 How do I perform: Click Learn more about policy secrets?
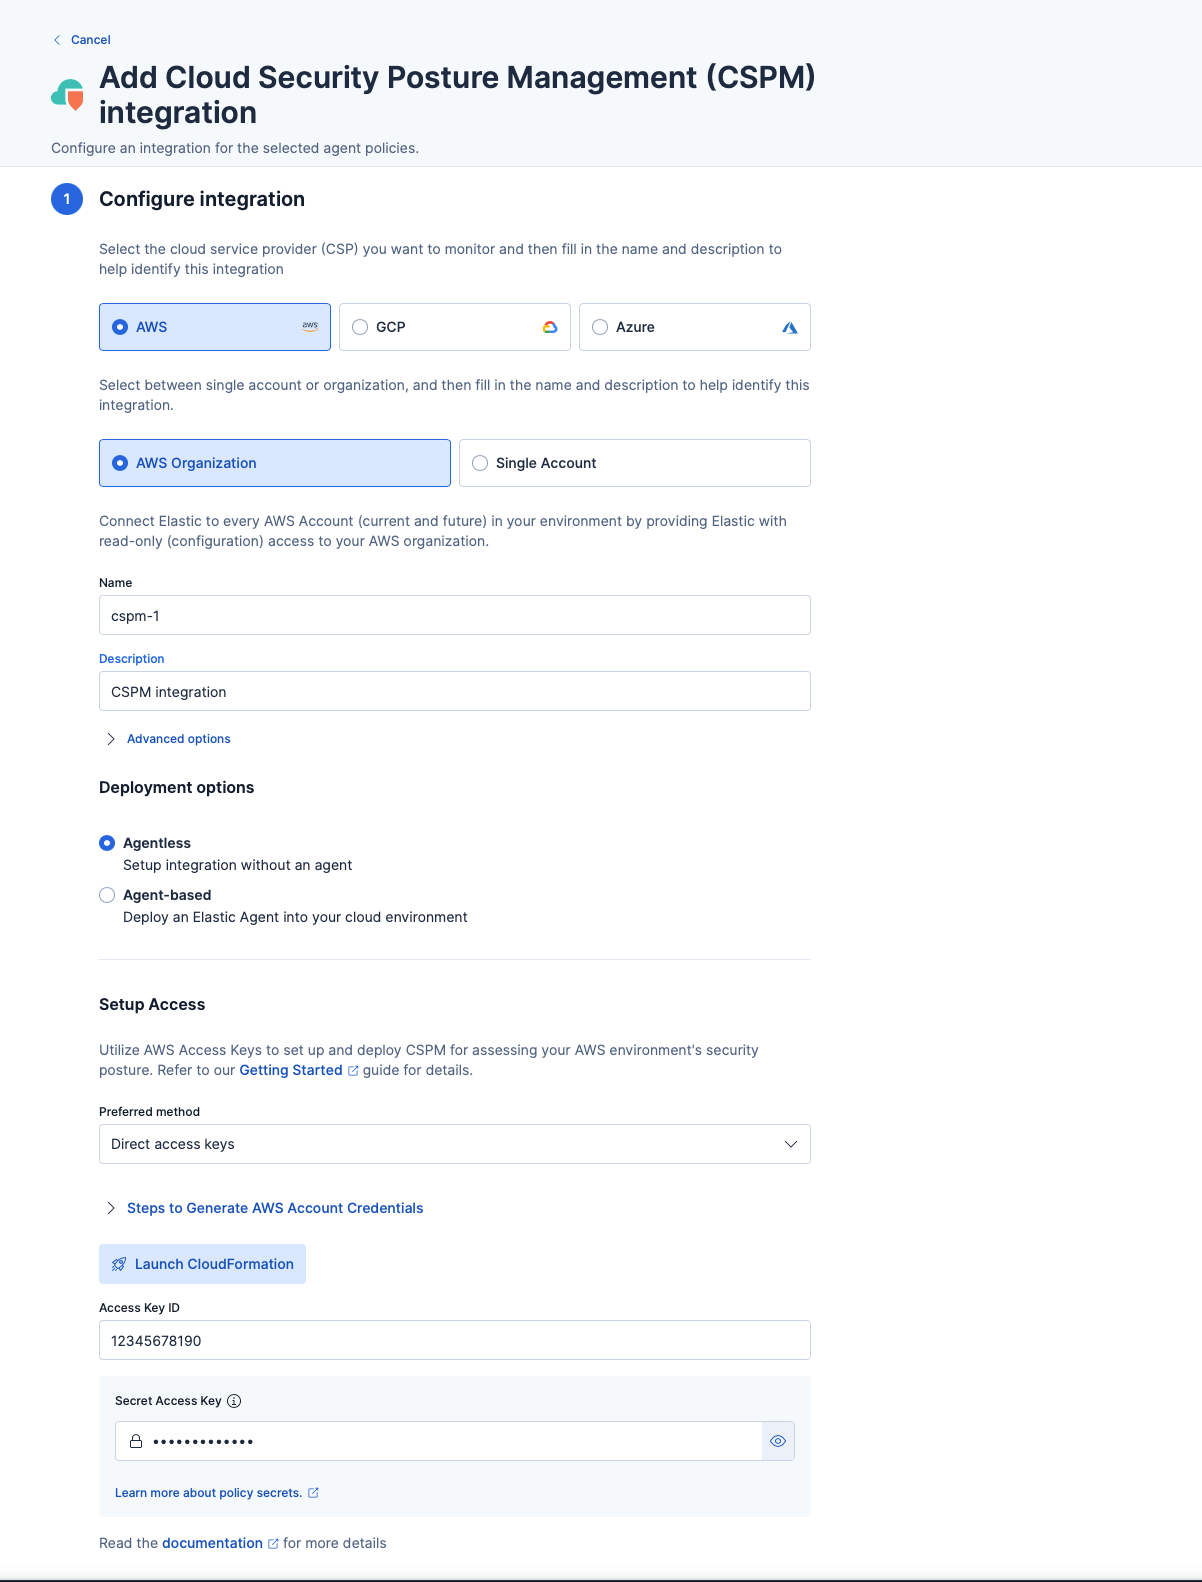coord(208,1492)
